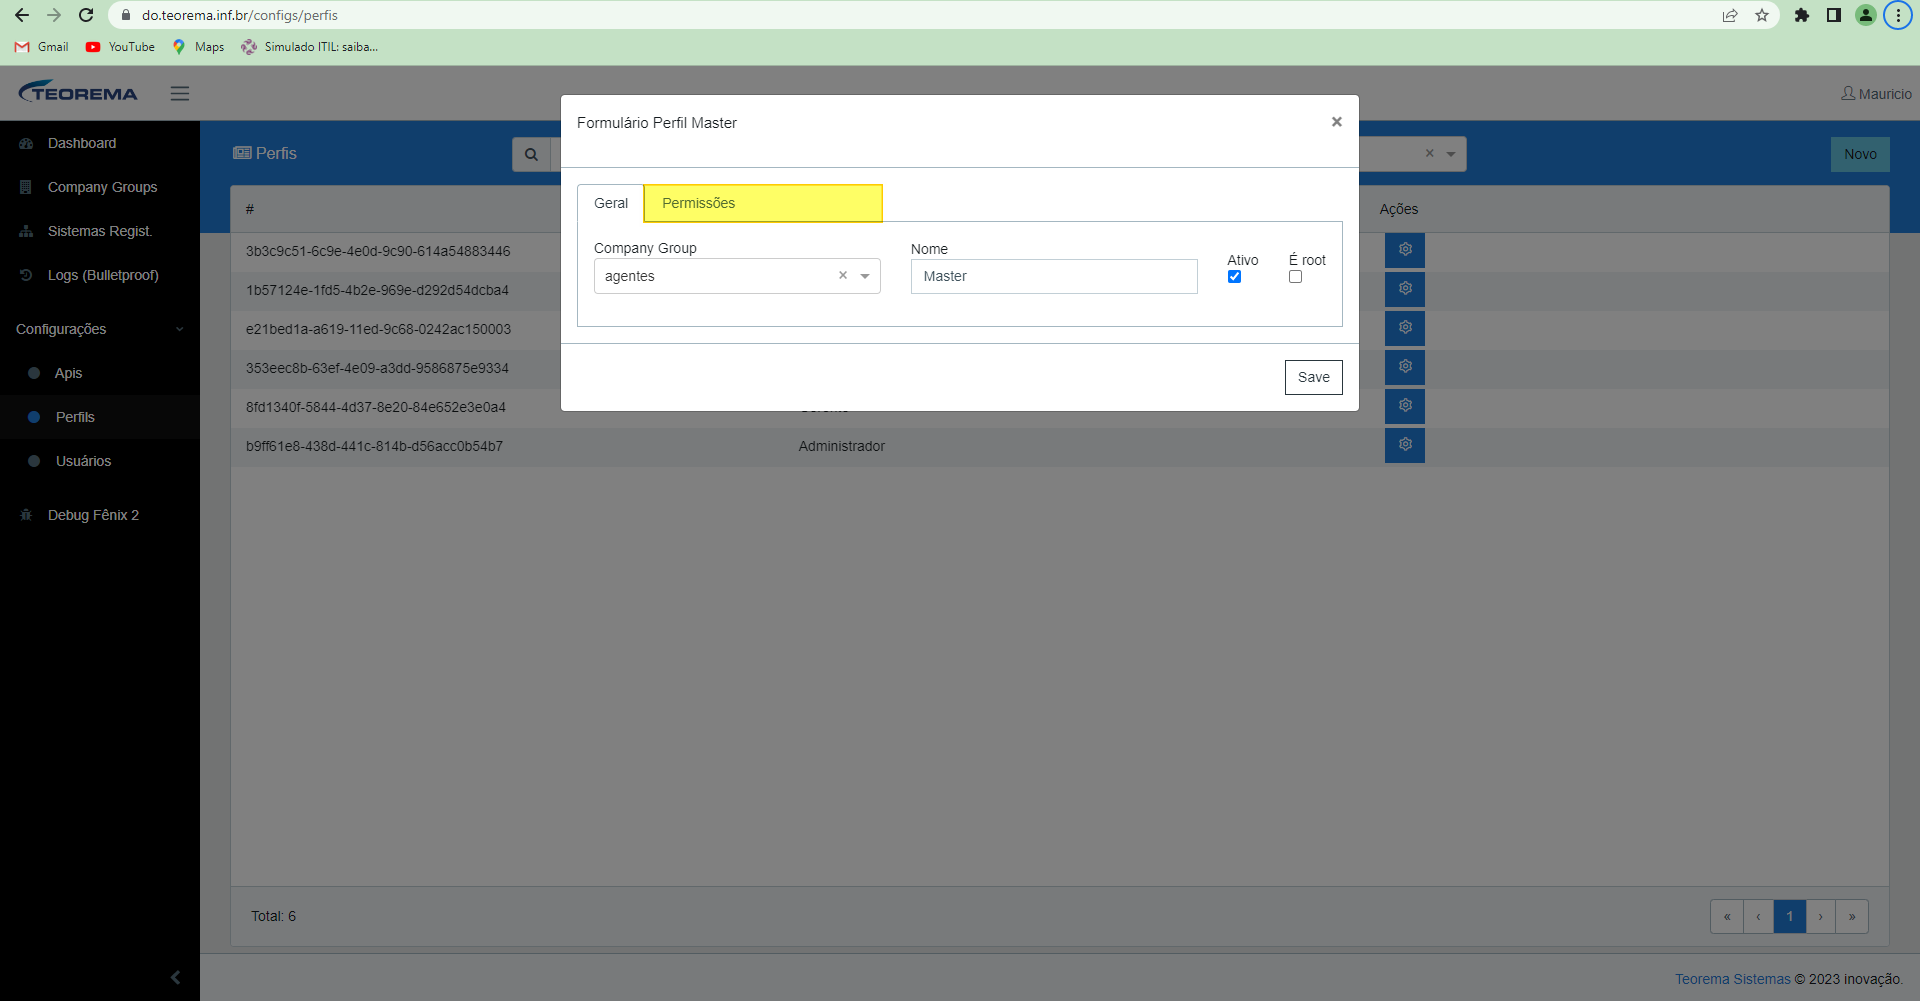Collapse the sidebar with bottom chevron
1920x1001 pixels.
pos(175,977)
